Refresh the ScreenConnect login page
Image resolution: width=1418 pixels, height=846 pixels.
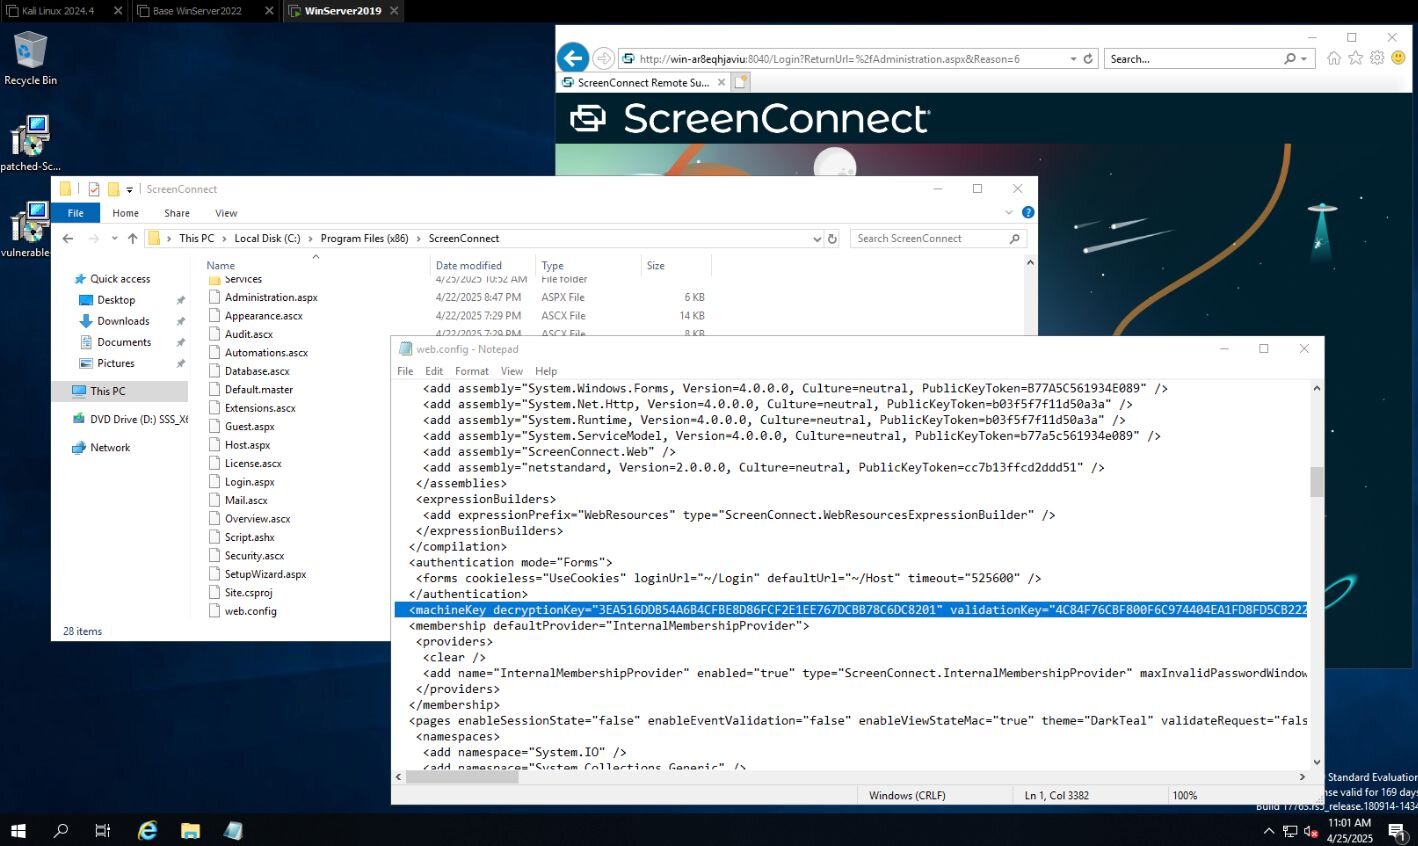1089,59
